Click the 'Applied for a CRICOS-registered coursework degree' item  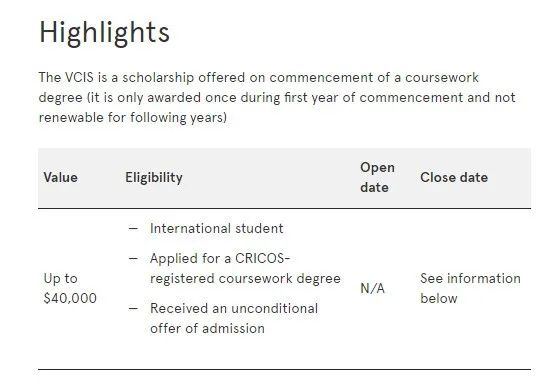pyautogui.click(x=245, y=268)
